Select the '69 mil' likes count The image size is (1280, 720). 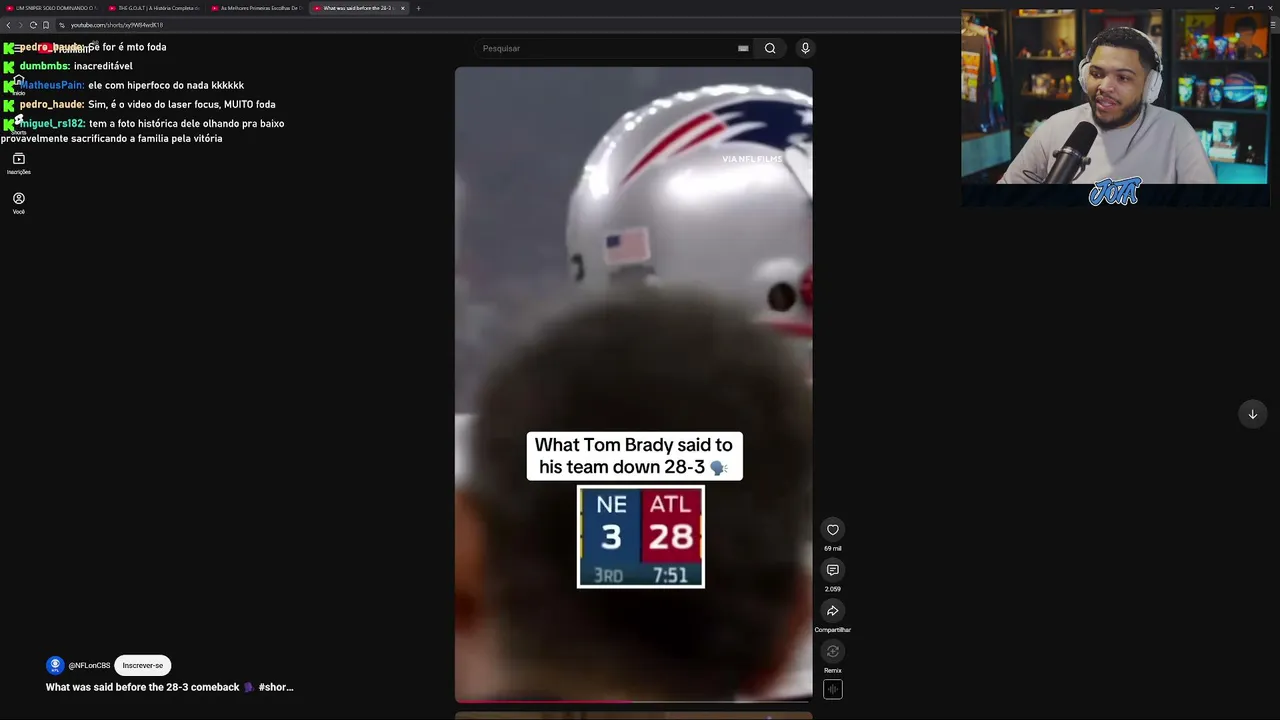point(832,549)
